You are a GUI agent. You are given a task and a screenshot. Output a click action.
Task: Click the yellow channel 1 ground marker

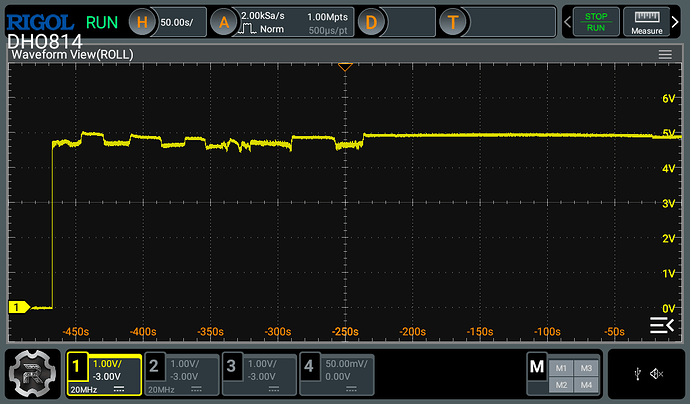(17, 307)
